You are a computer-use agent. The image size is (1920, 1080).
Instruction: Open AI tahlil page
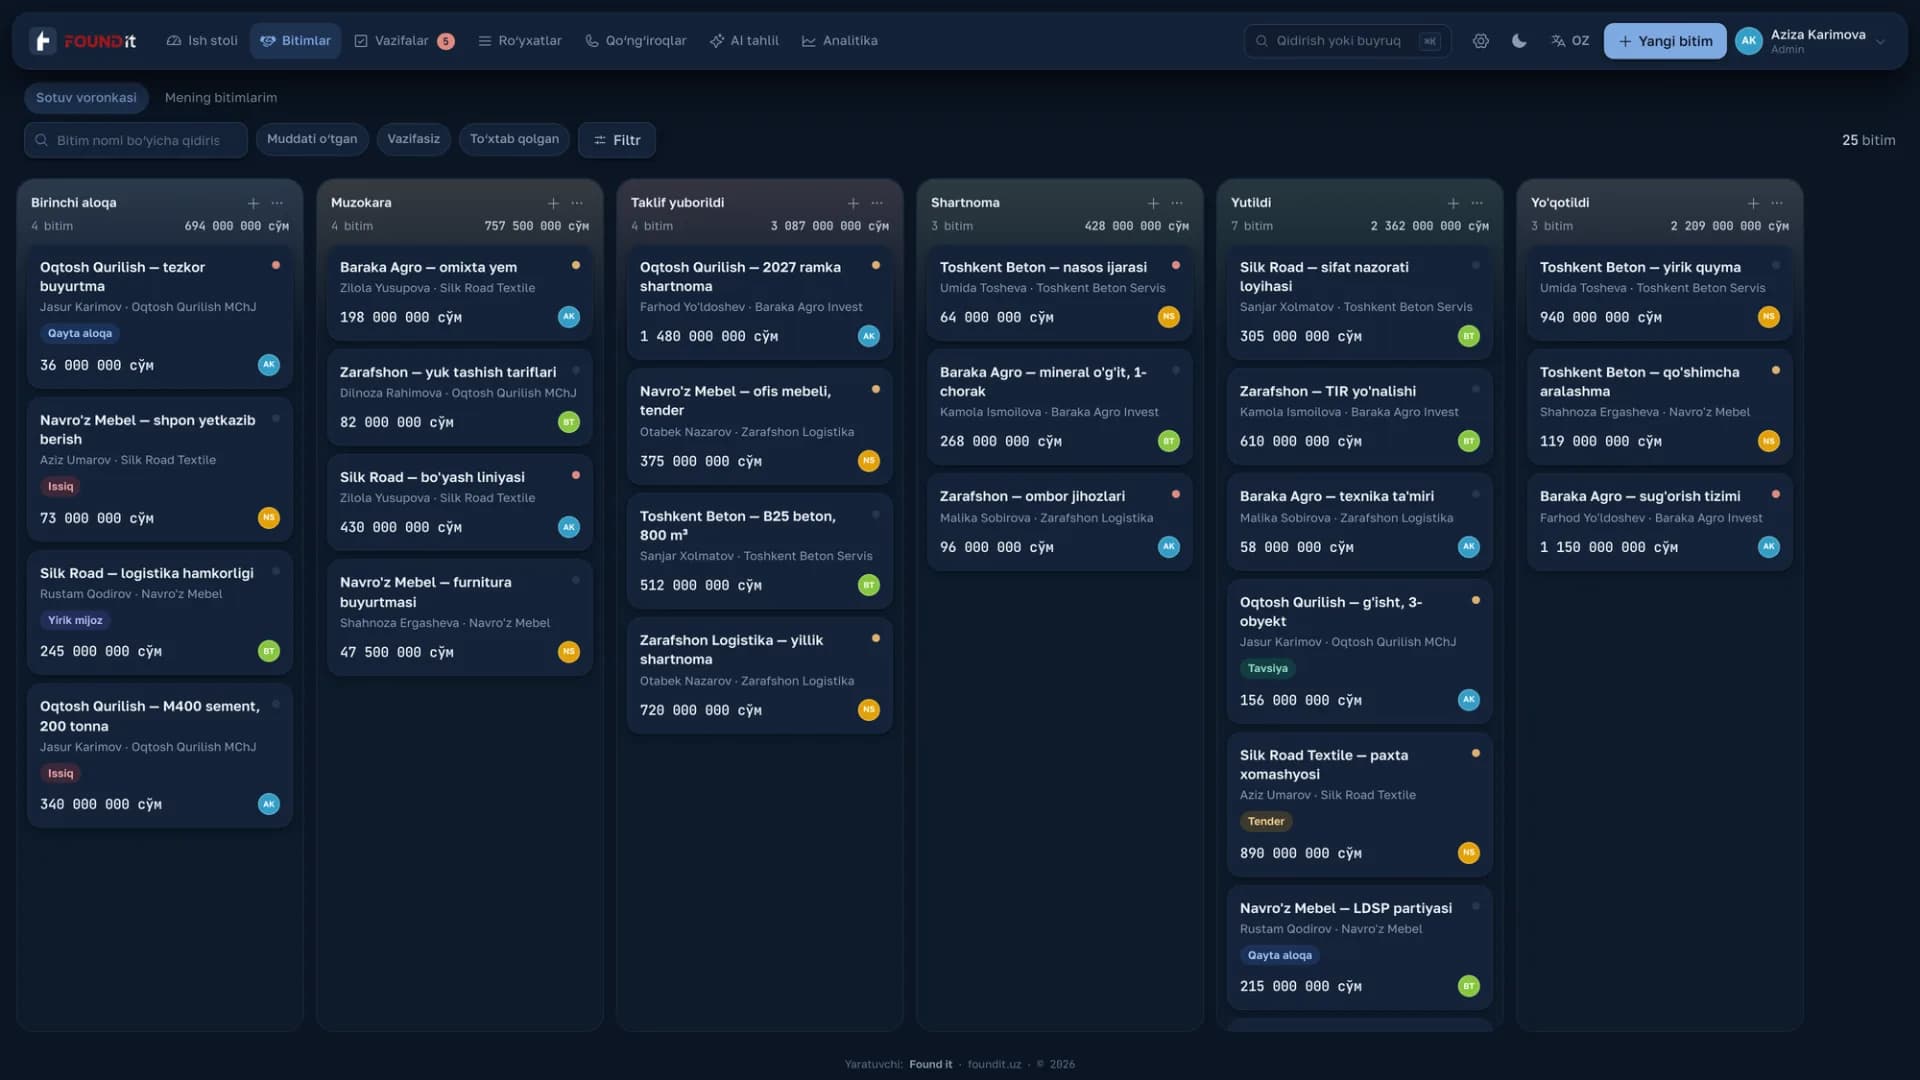[744, 41]
